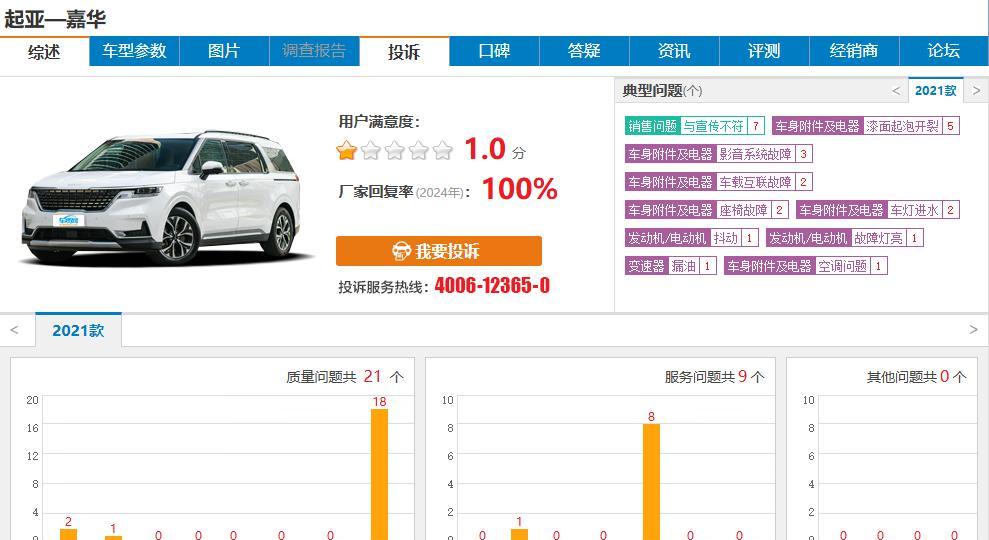Click the 漆面起泡开裂 problem tag

coord(865,126)
